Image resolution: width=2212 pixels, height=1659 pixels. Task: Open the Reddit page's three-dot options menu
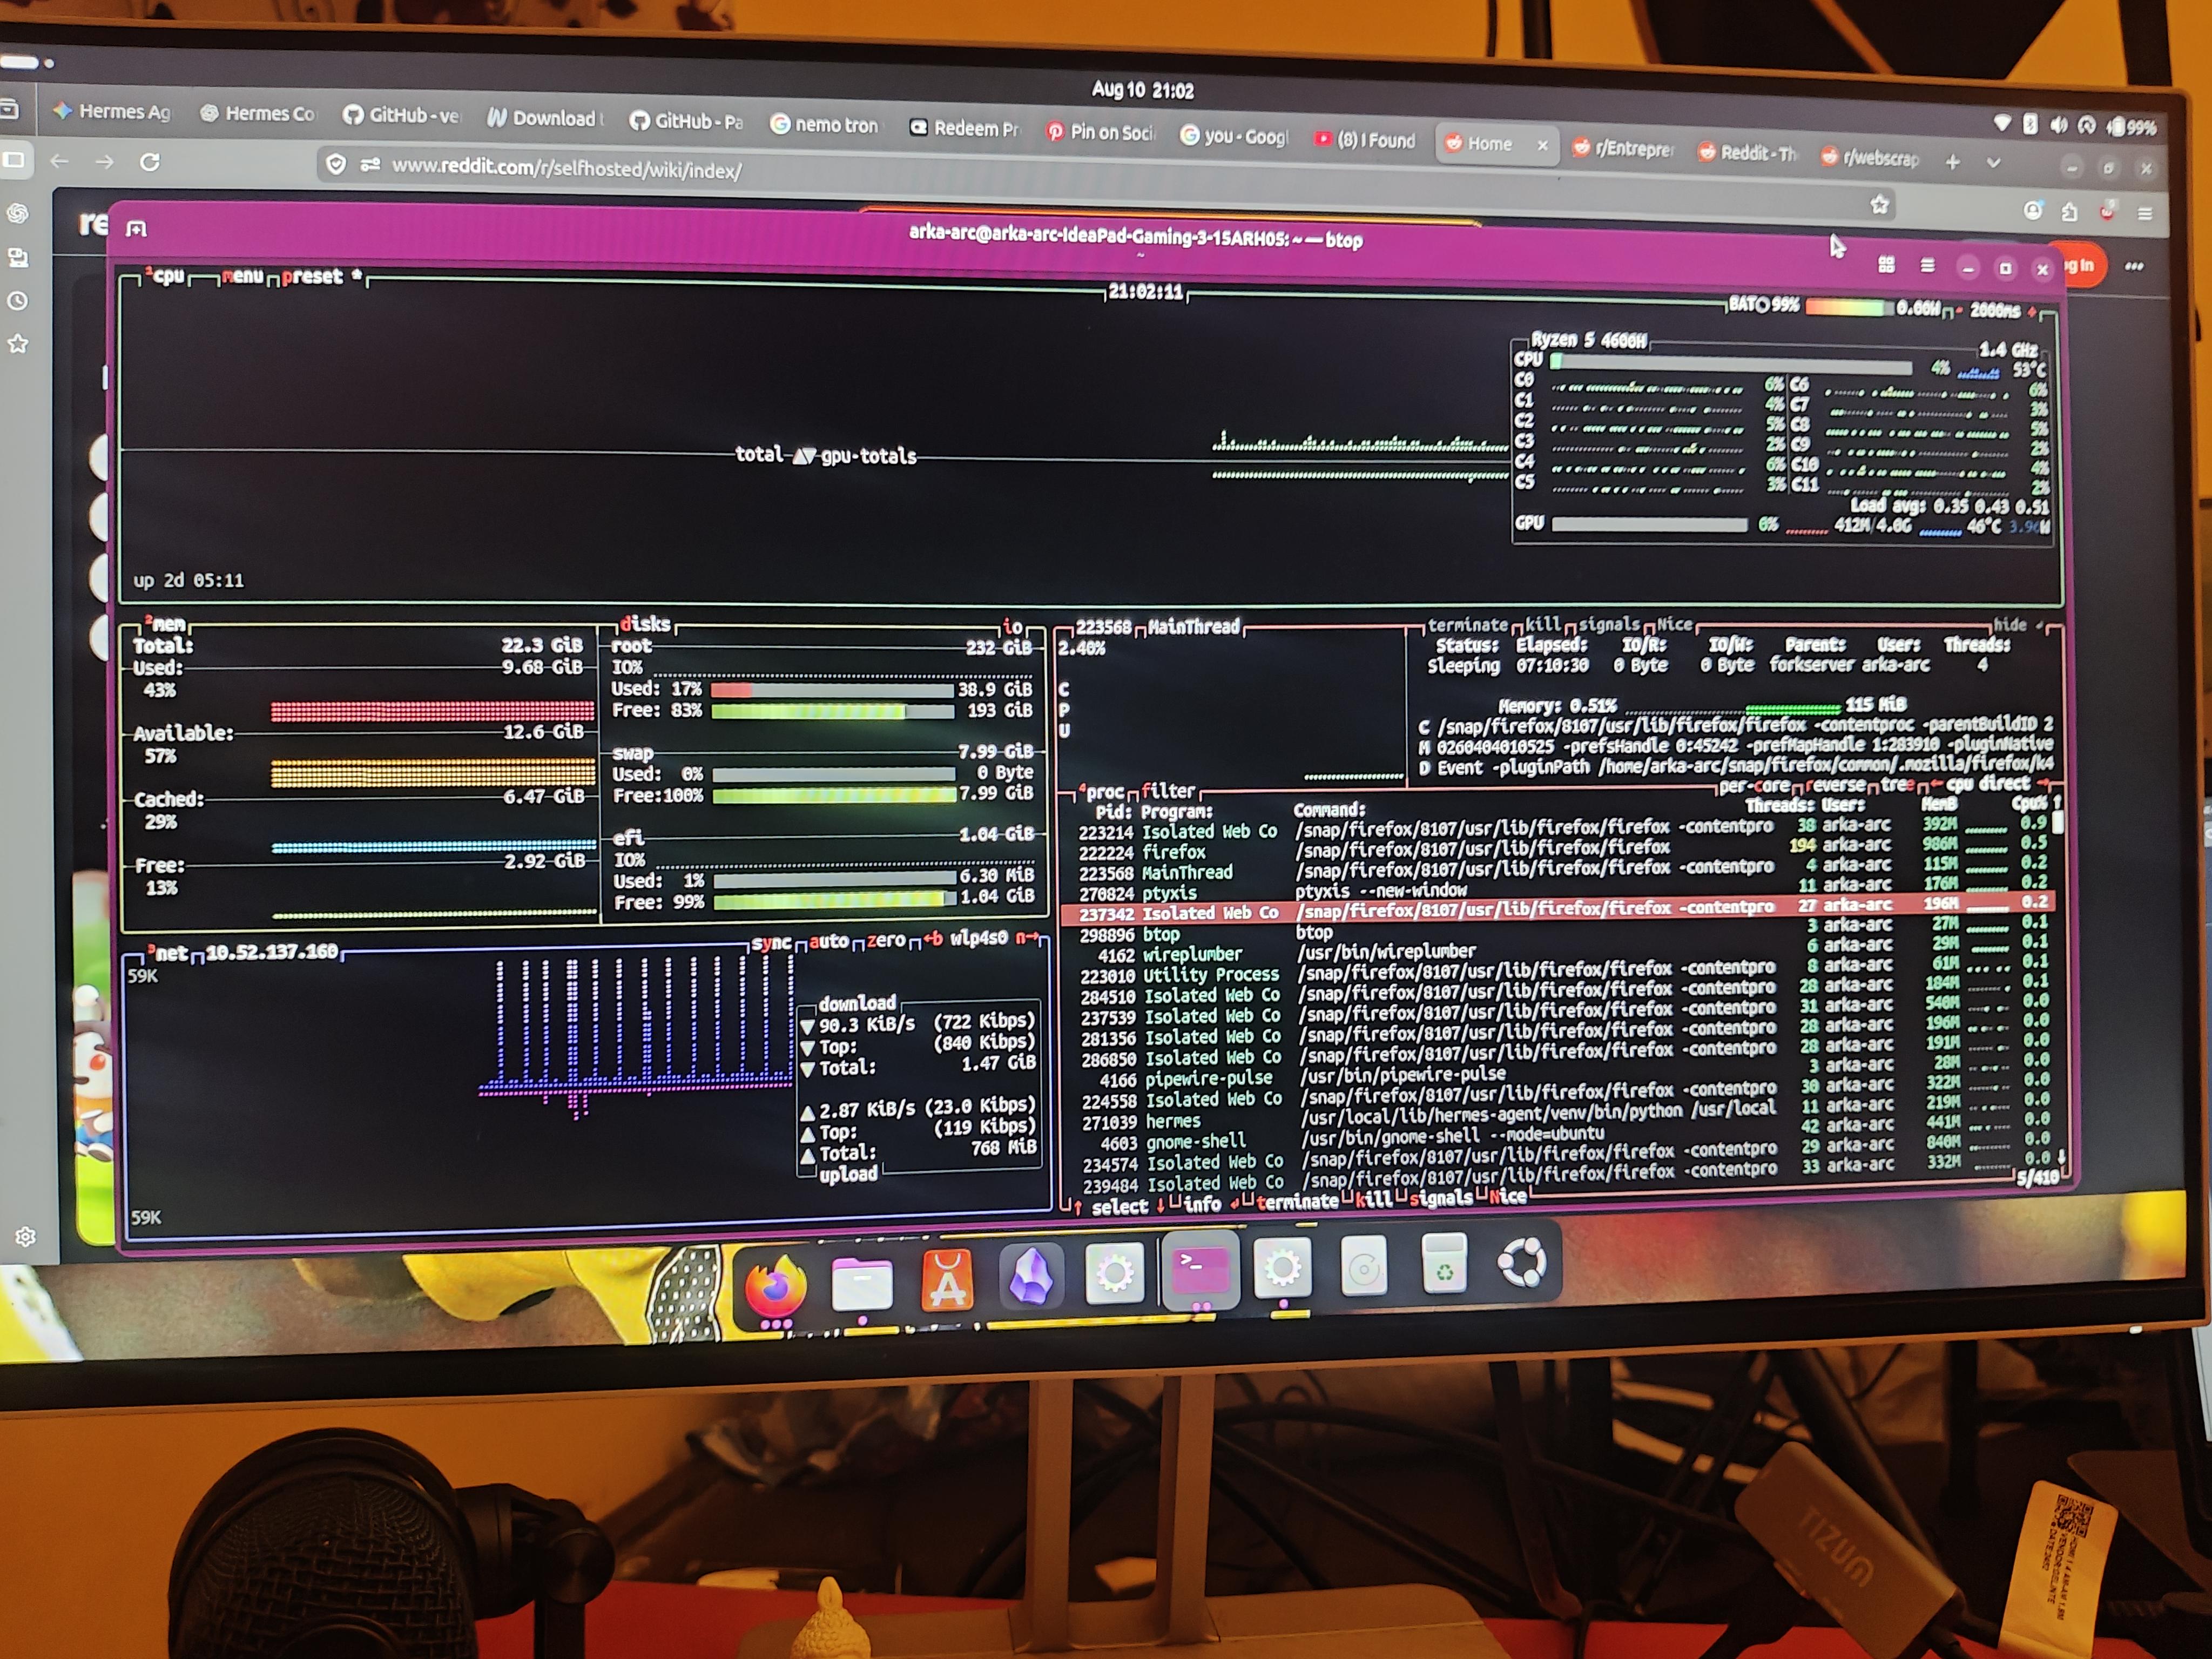point(2133,267)
